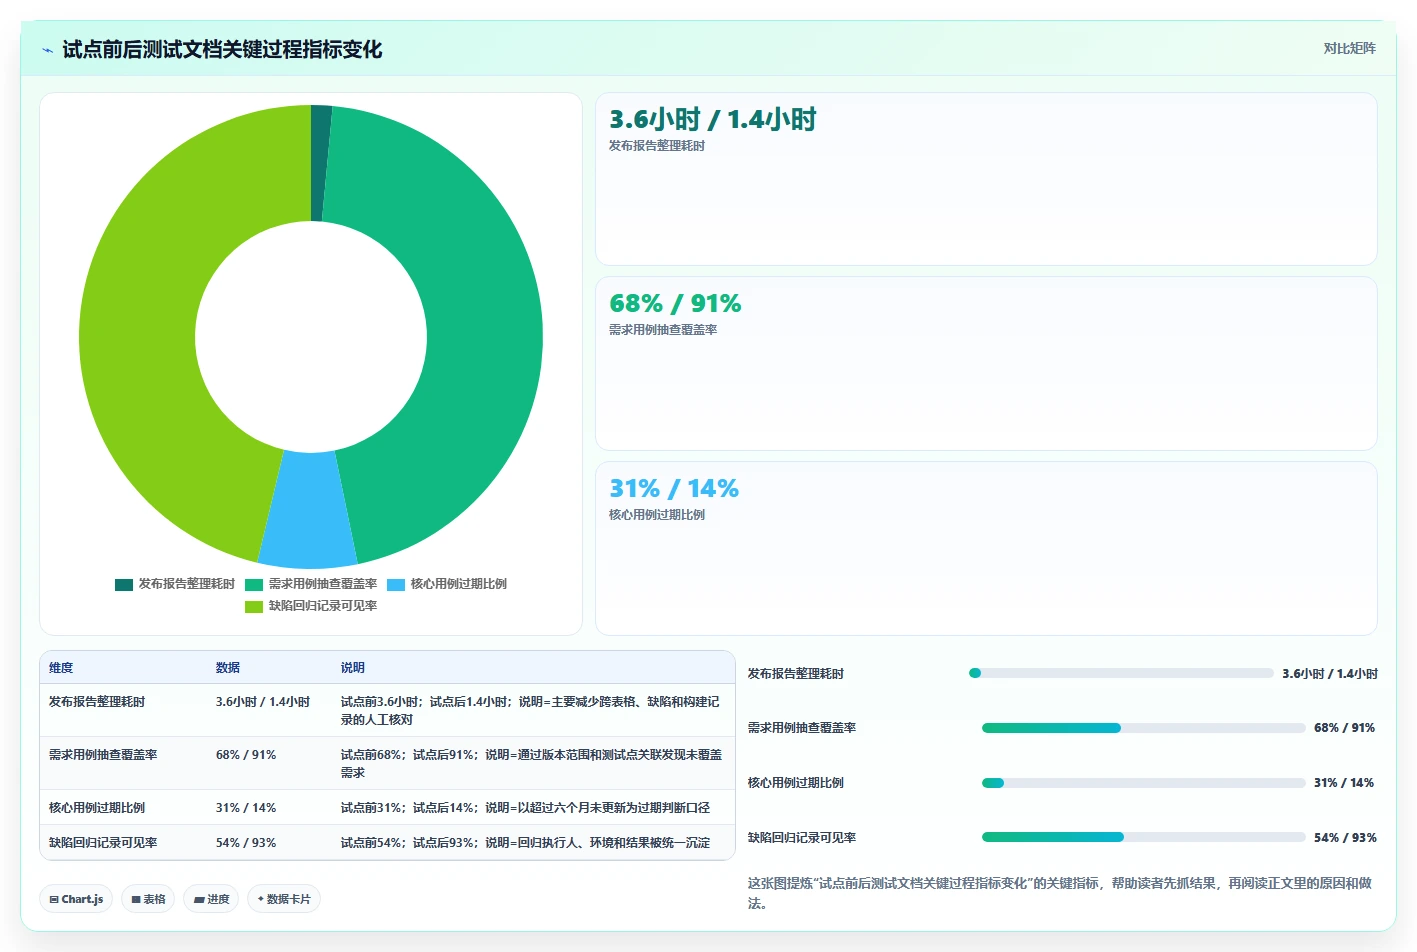Image resolution: width=1417 pixels, height=952 pixels.
Task: Click the description starting 试点前31%
Action: click(x=525, y=808)
